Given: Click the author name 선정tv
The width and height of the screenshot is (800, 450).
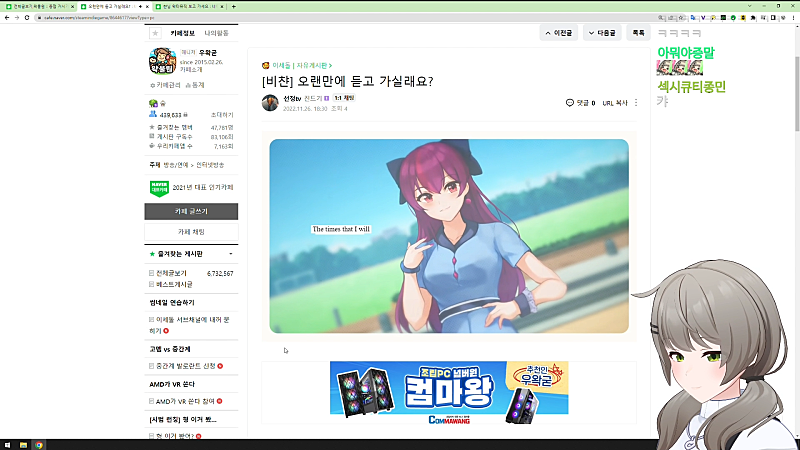Looking at the screenshot, I should coord(292,98).
